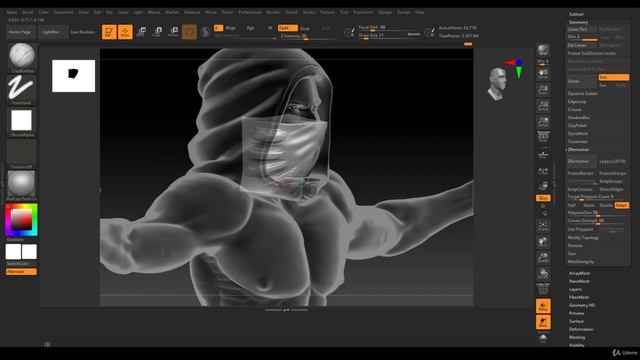The image size is (640, 360).
Task: Expand the DynaMesh section
Action: click(578, 133)
